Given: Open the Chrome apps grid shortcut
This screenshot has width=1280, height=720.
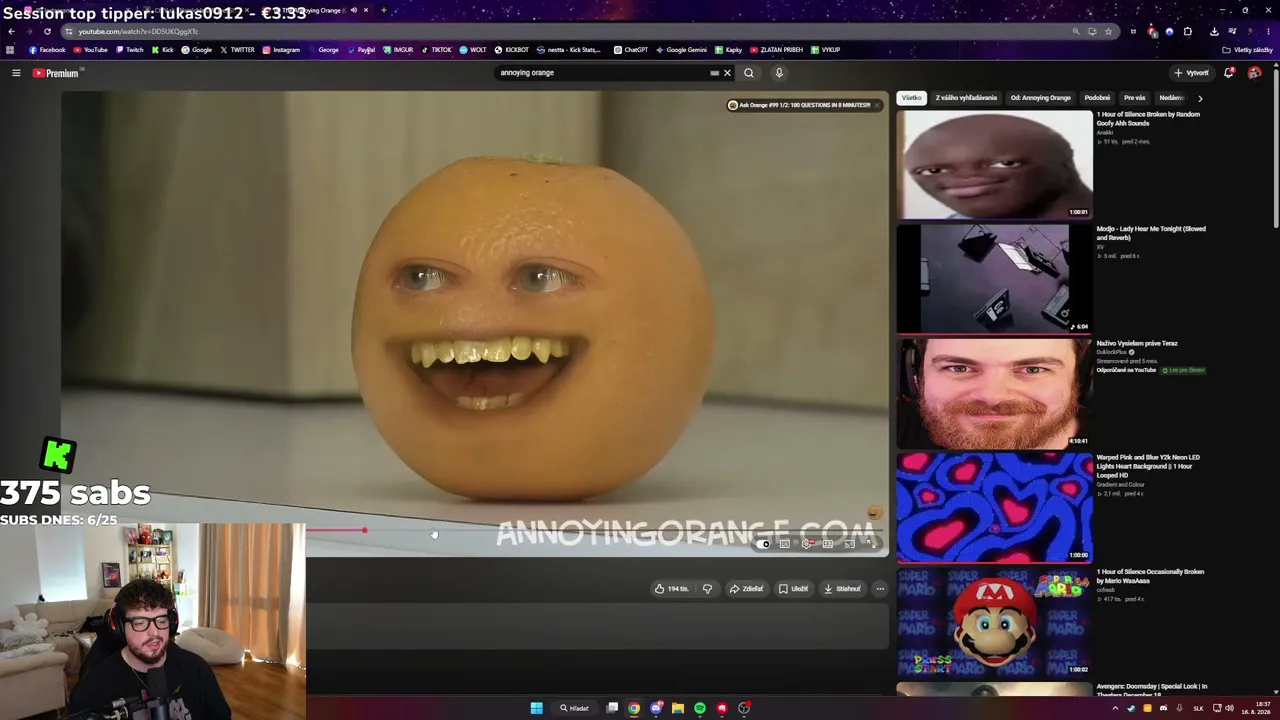Looking at the screenshot, I should (10, 50).
